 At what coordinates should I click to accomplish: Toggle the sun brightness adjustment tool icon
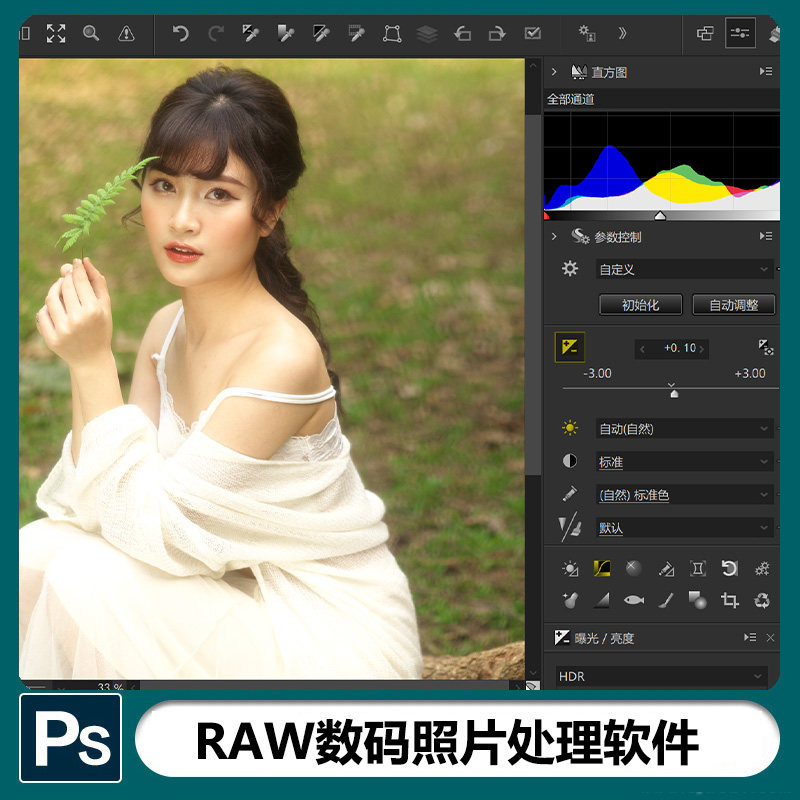[570, 568]
